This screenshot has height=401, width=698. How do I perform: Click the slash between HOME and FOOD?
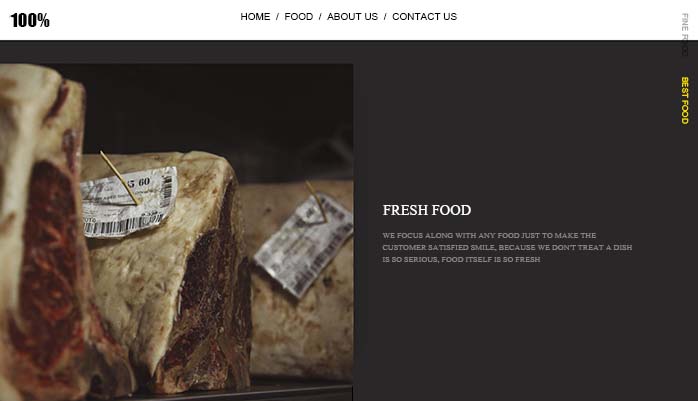click(x=277, y=17)
